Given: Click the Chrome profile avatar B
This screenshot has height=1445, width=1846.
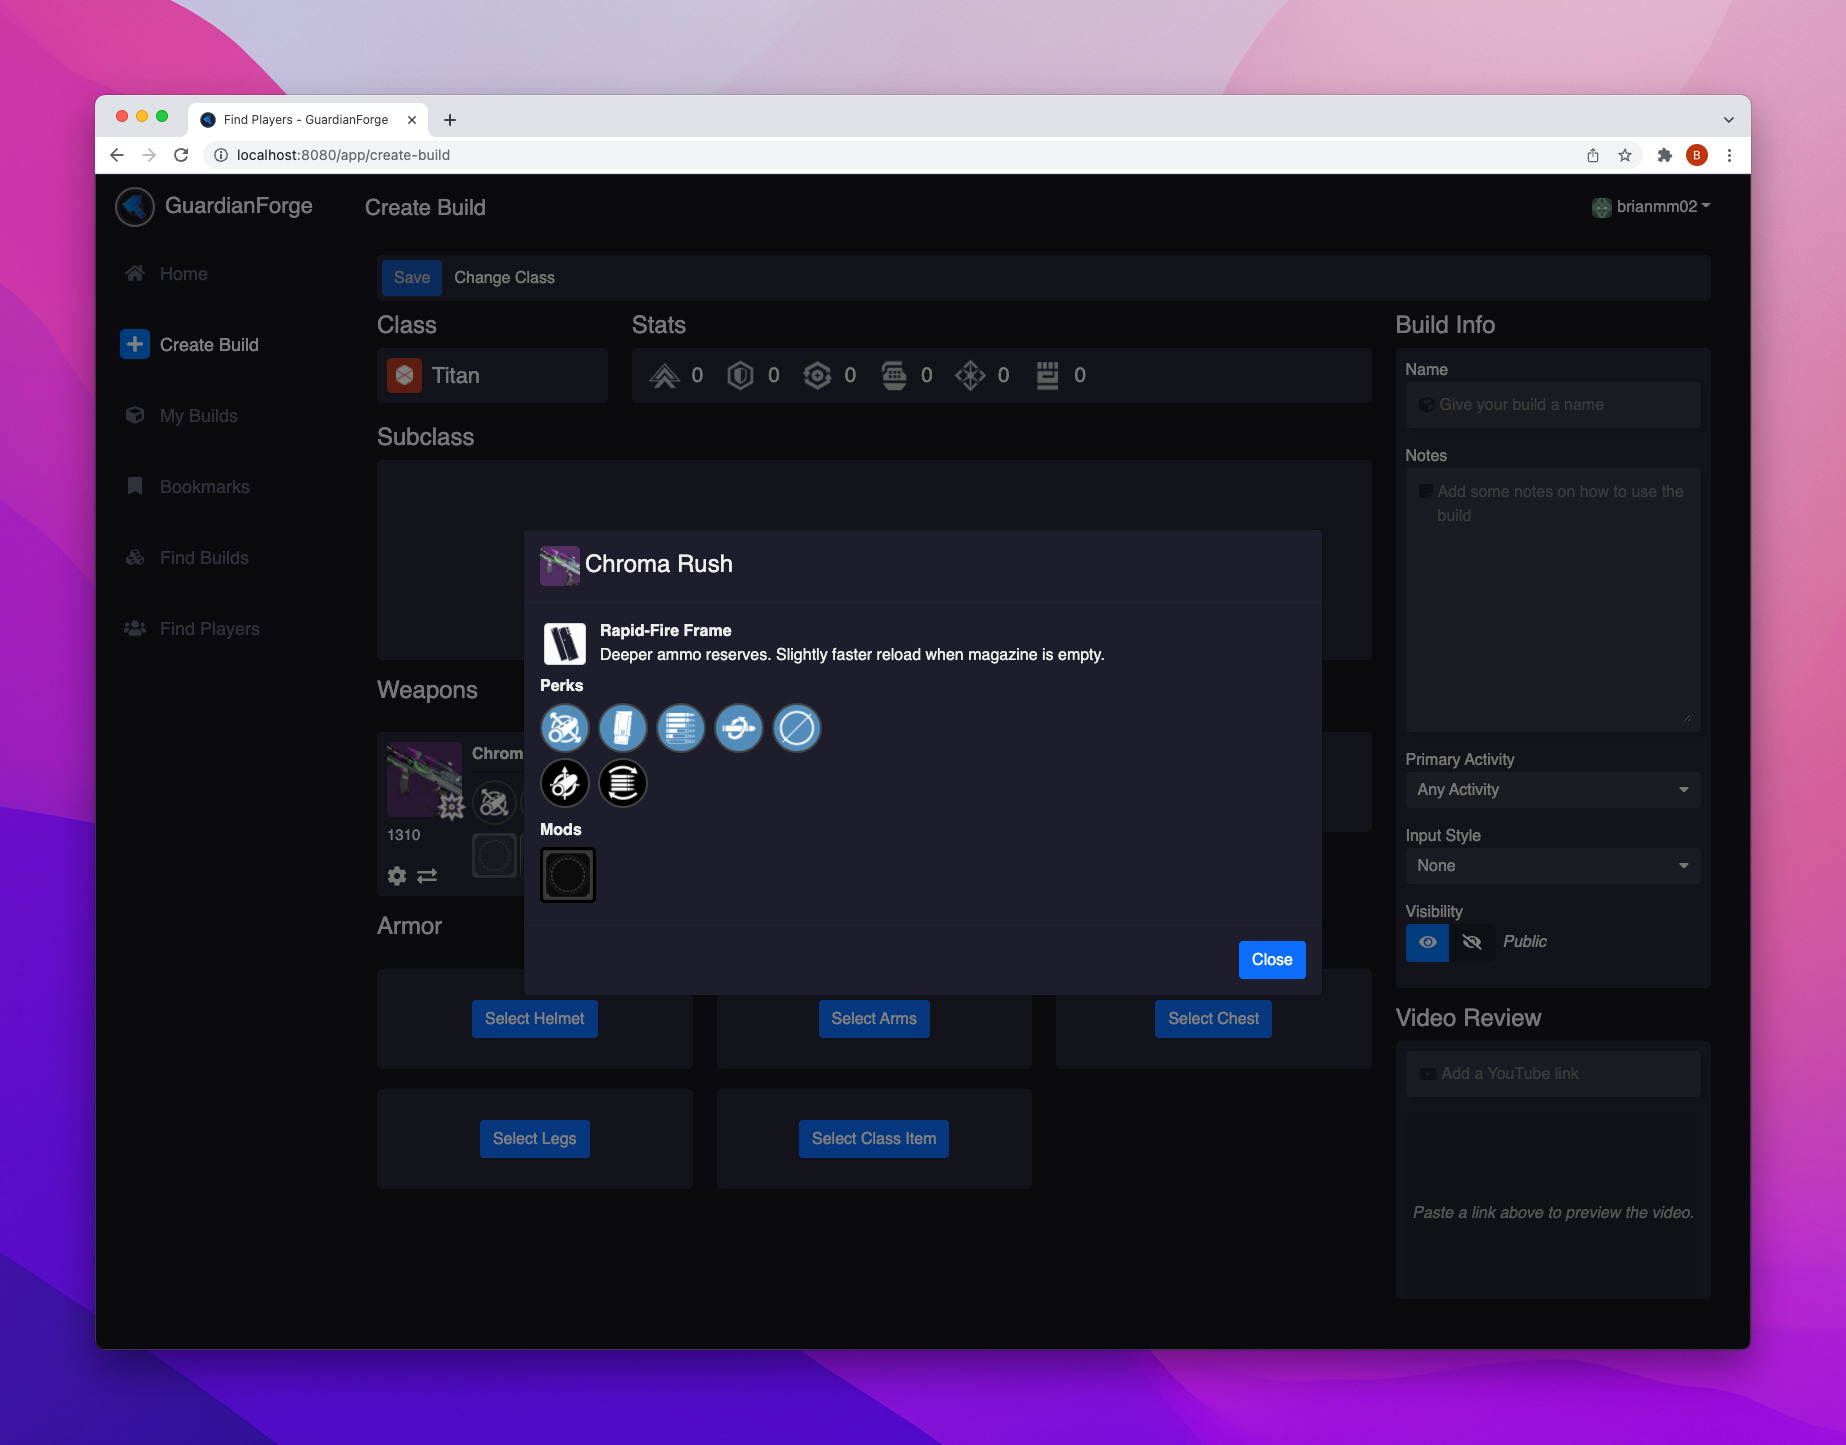Looking at the screenshot, I should (x=1697, y=155).
